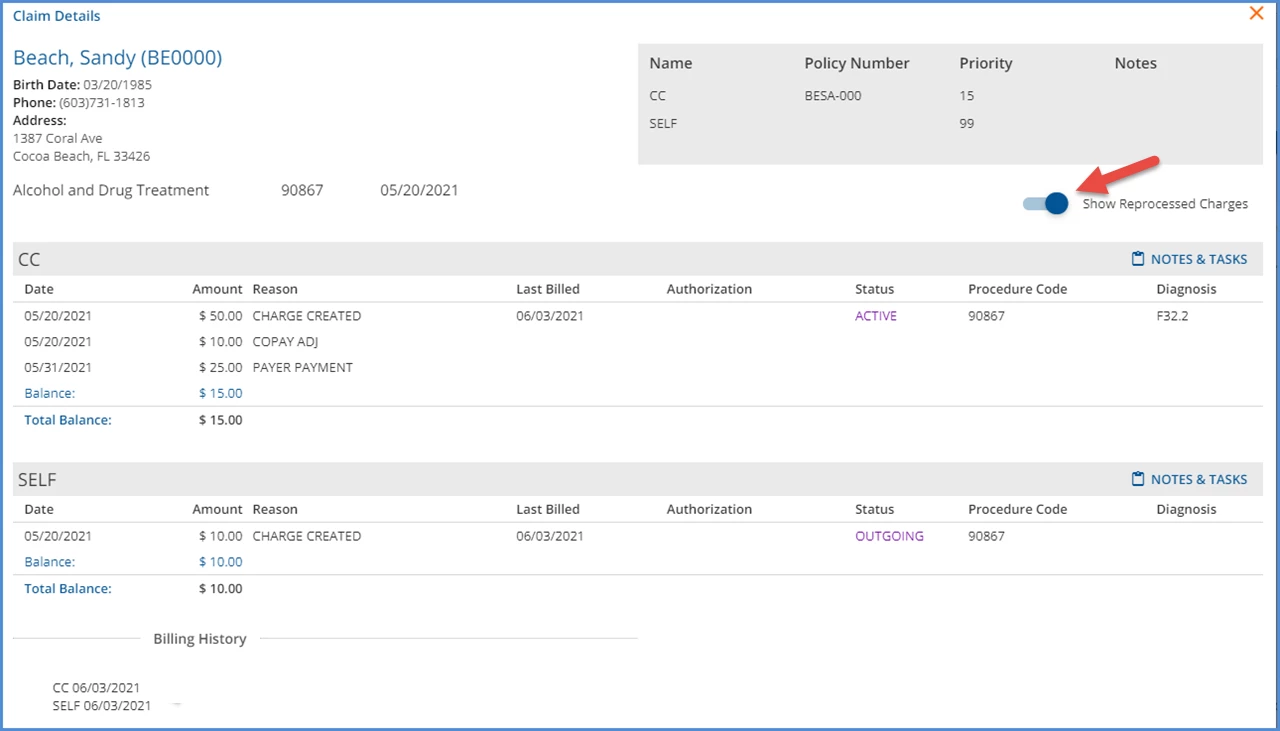Click Billing History entry CC 06/03/2021
The image size is (1280, 731).
pos(96,688)
